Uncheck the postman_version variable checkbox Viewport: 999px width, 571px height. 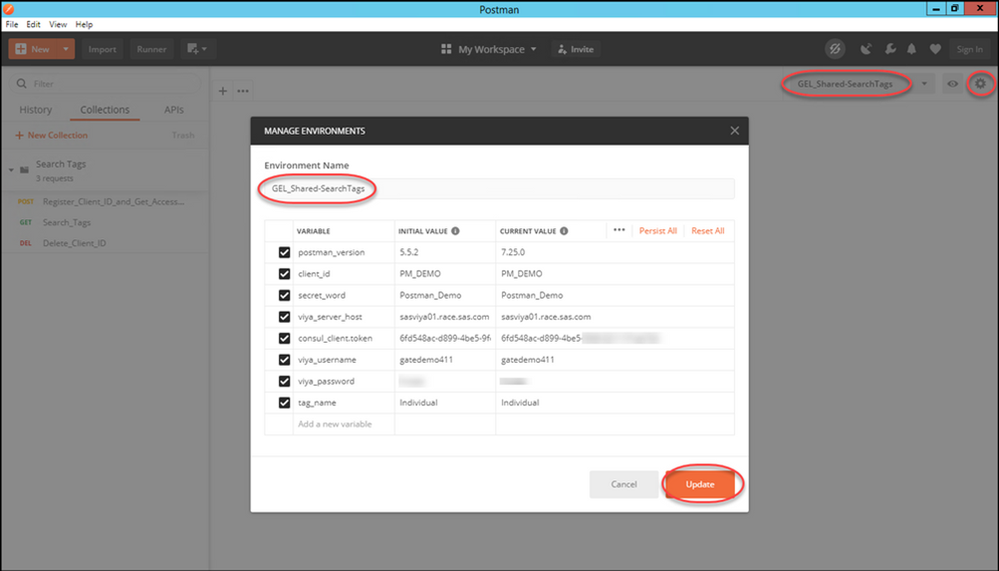point(284,252)
